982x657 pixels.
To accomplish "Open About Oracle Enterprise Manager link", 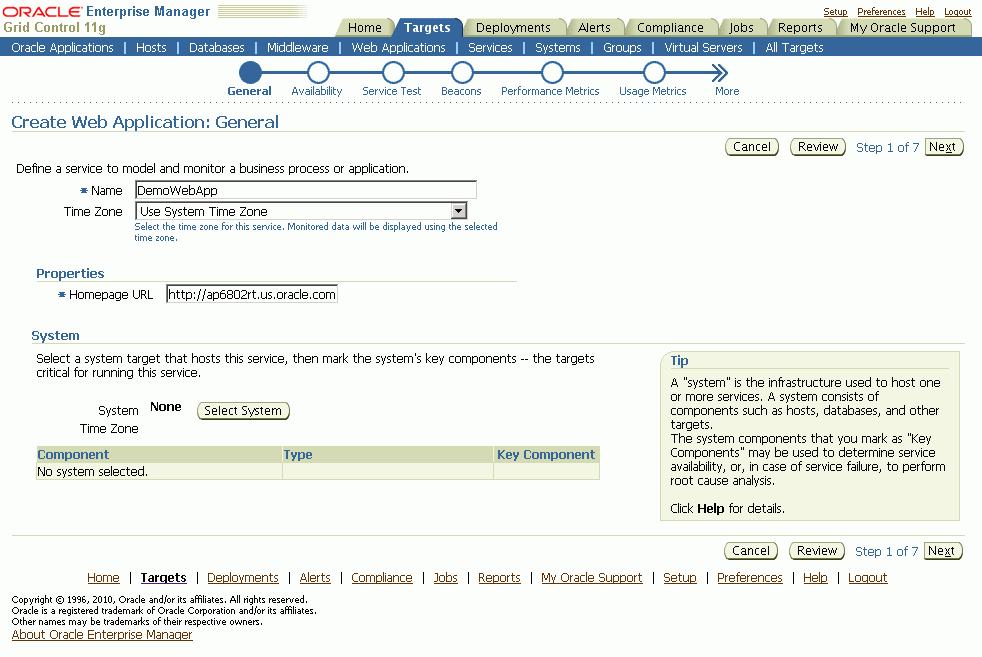I will pyautogui.click(x=102, y=635).
